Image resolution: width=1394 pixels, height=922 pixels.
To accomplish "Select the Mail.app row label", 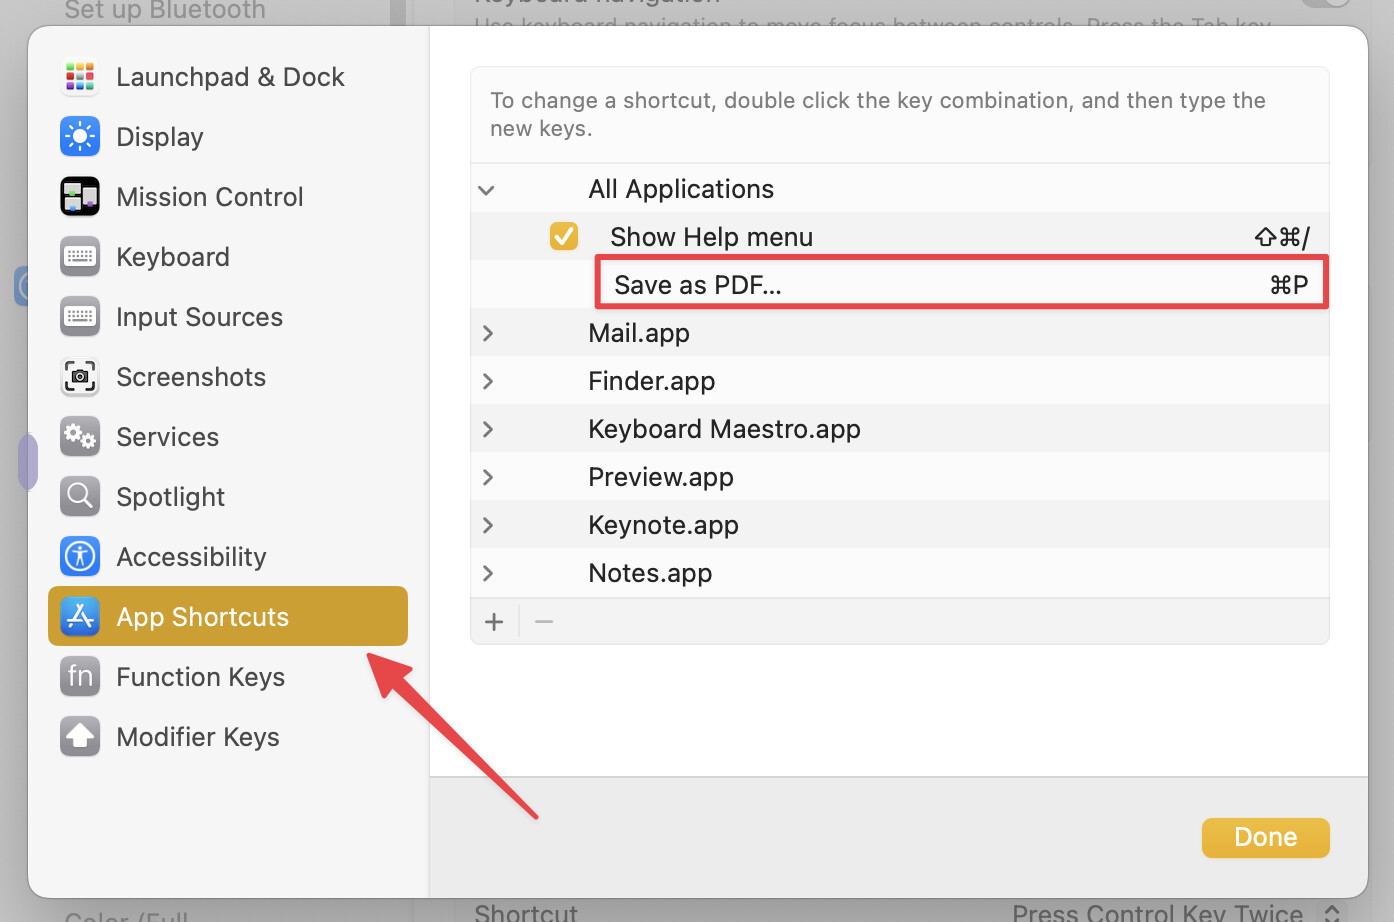I will coord(639,333).
